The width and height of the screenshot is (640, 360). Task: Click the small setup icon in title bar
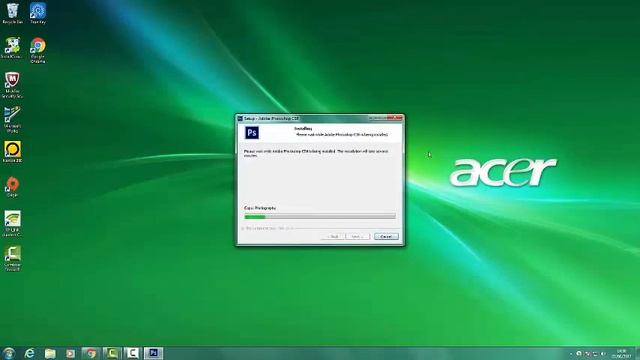pyautogui.click(x=240, y=118)
